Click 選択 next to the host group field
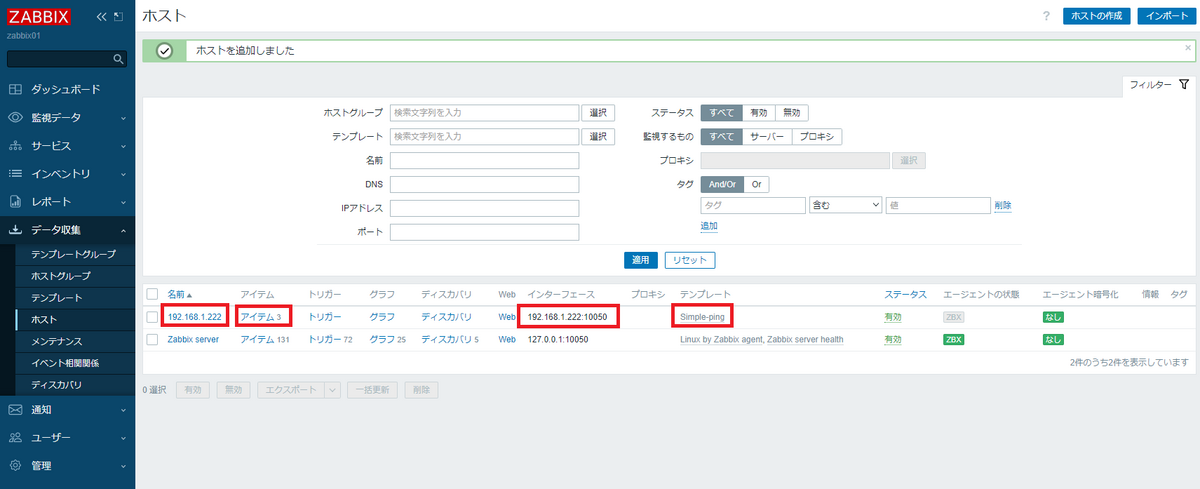 (x=598, y=113)
